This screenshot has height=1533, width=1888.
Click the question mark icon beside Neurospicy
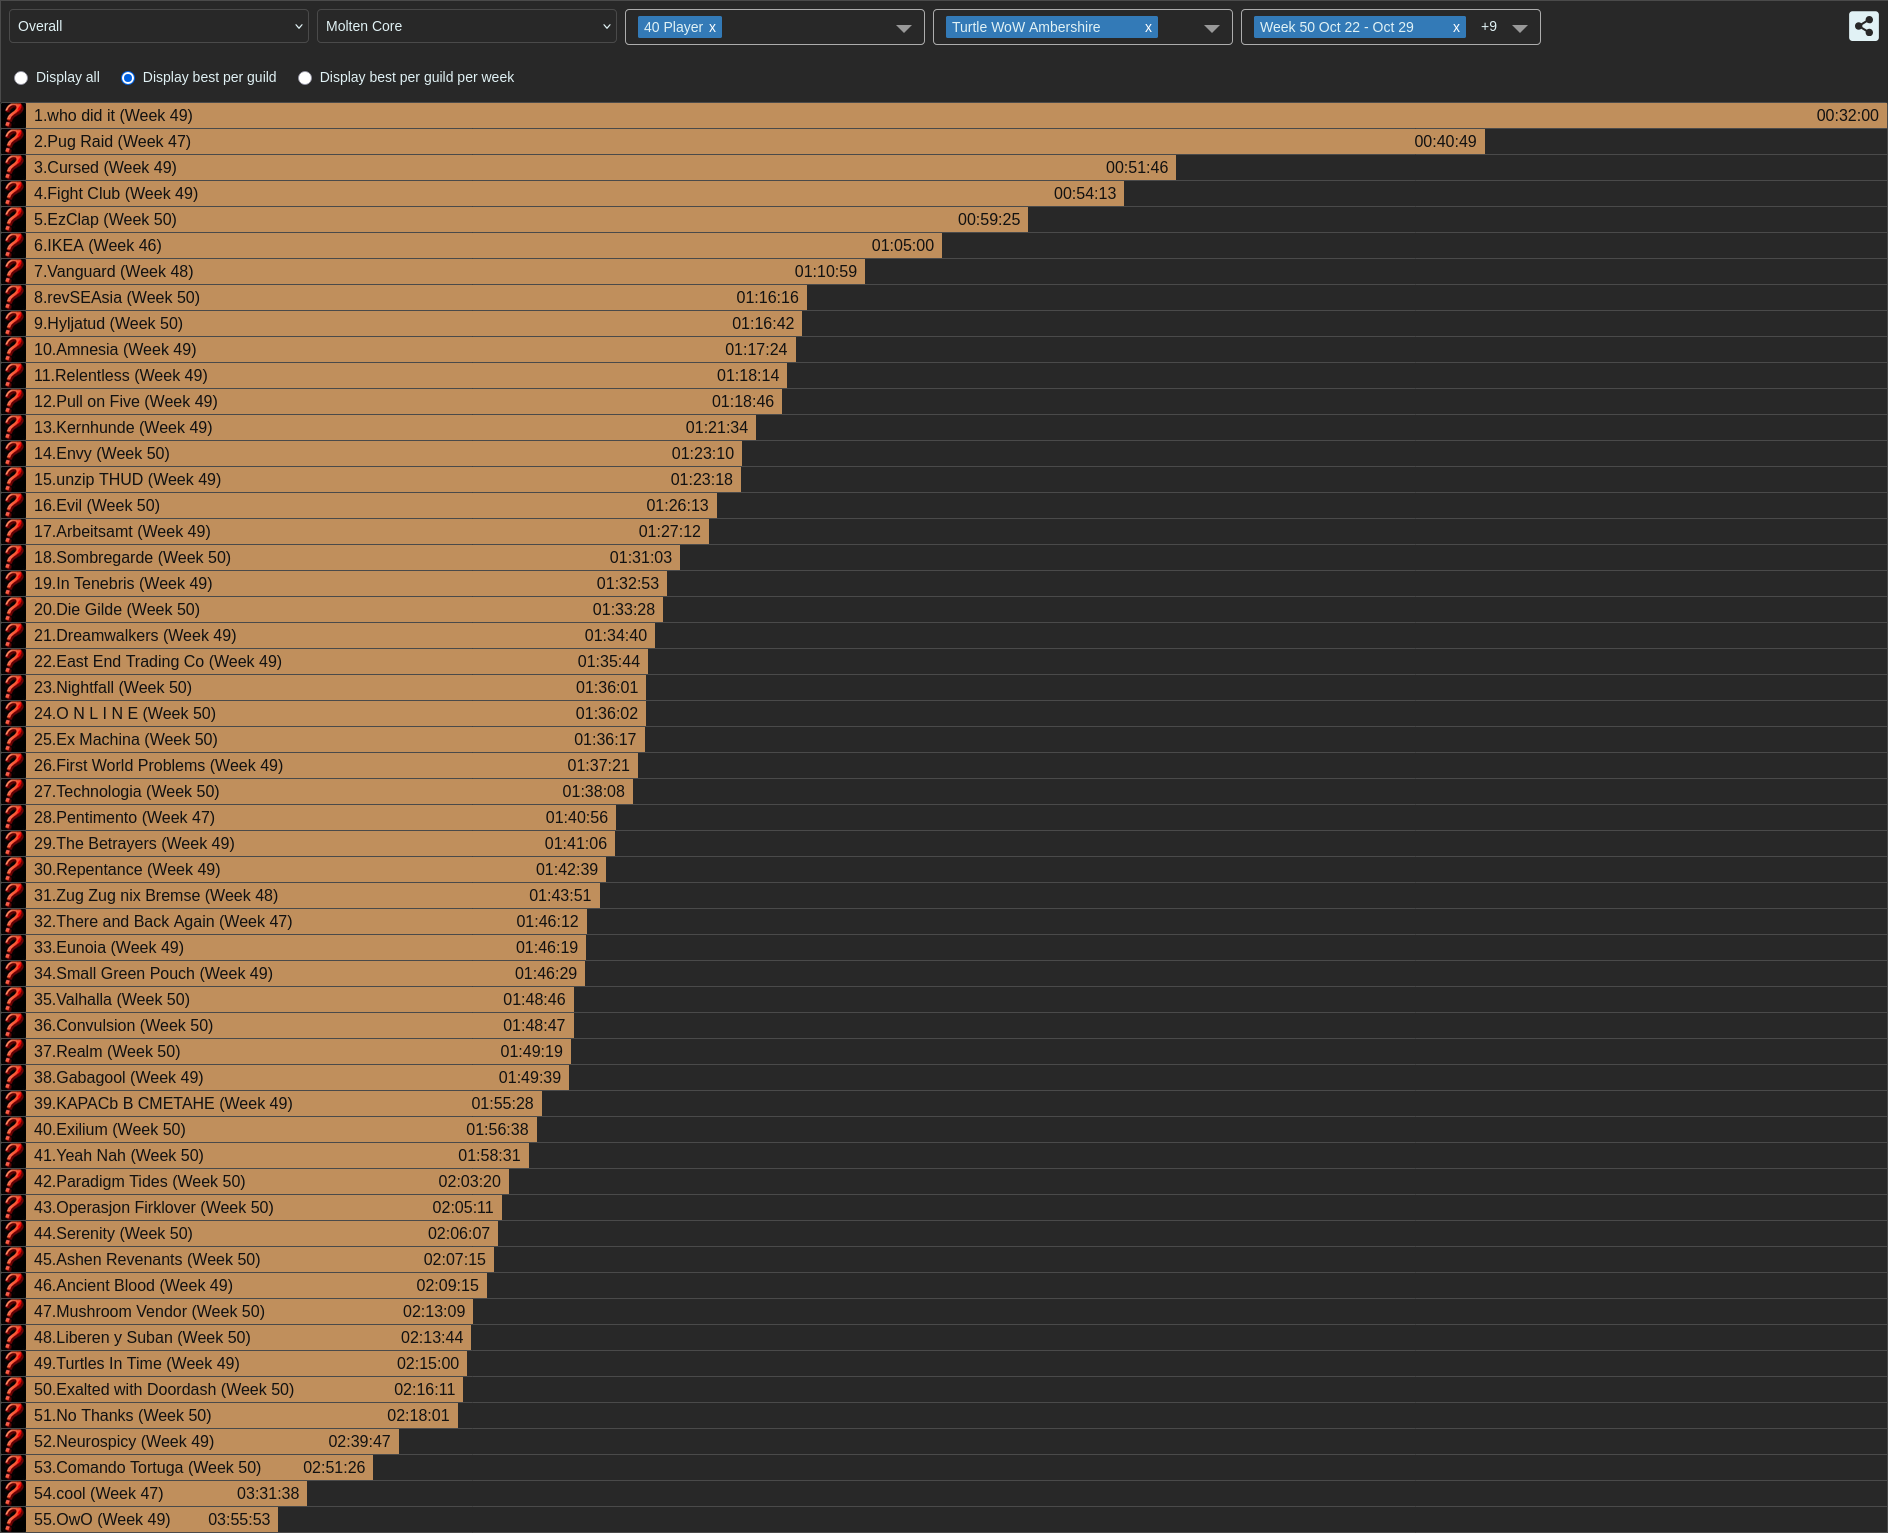[x=13, y=1441]
